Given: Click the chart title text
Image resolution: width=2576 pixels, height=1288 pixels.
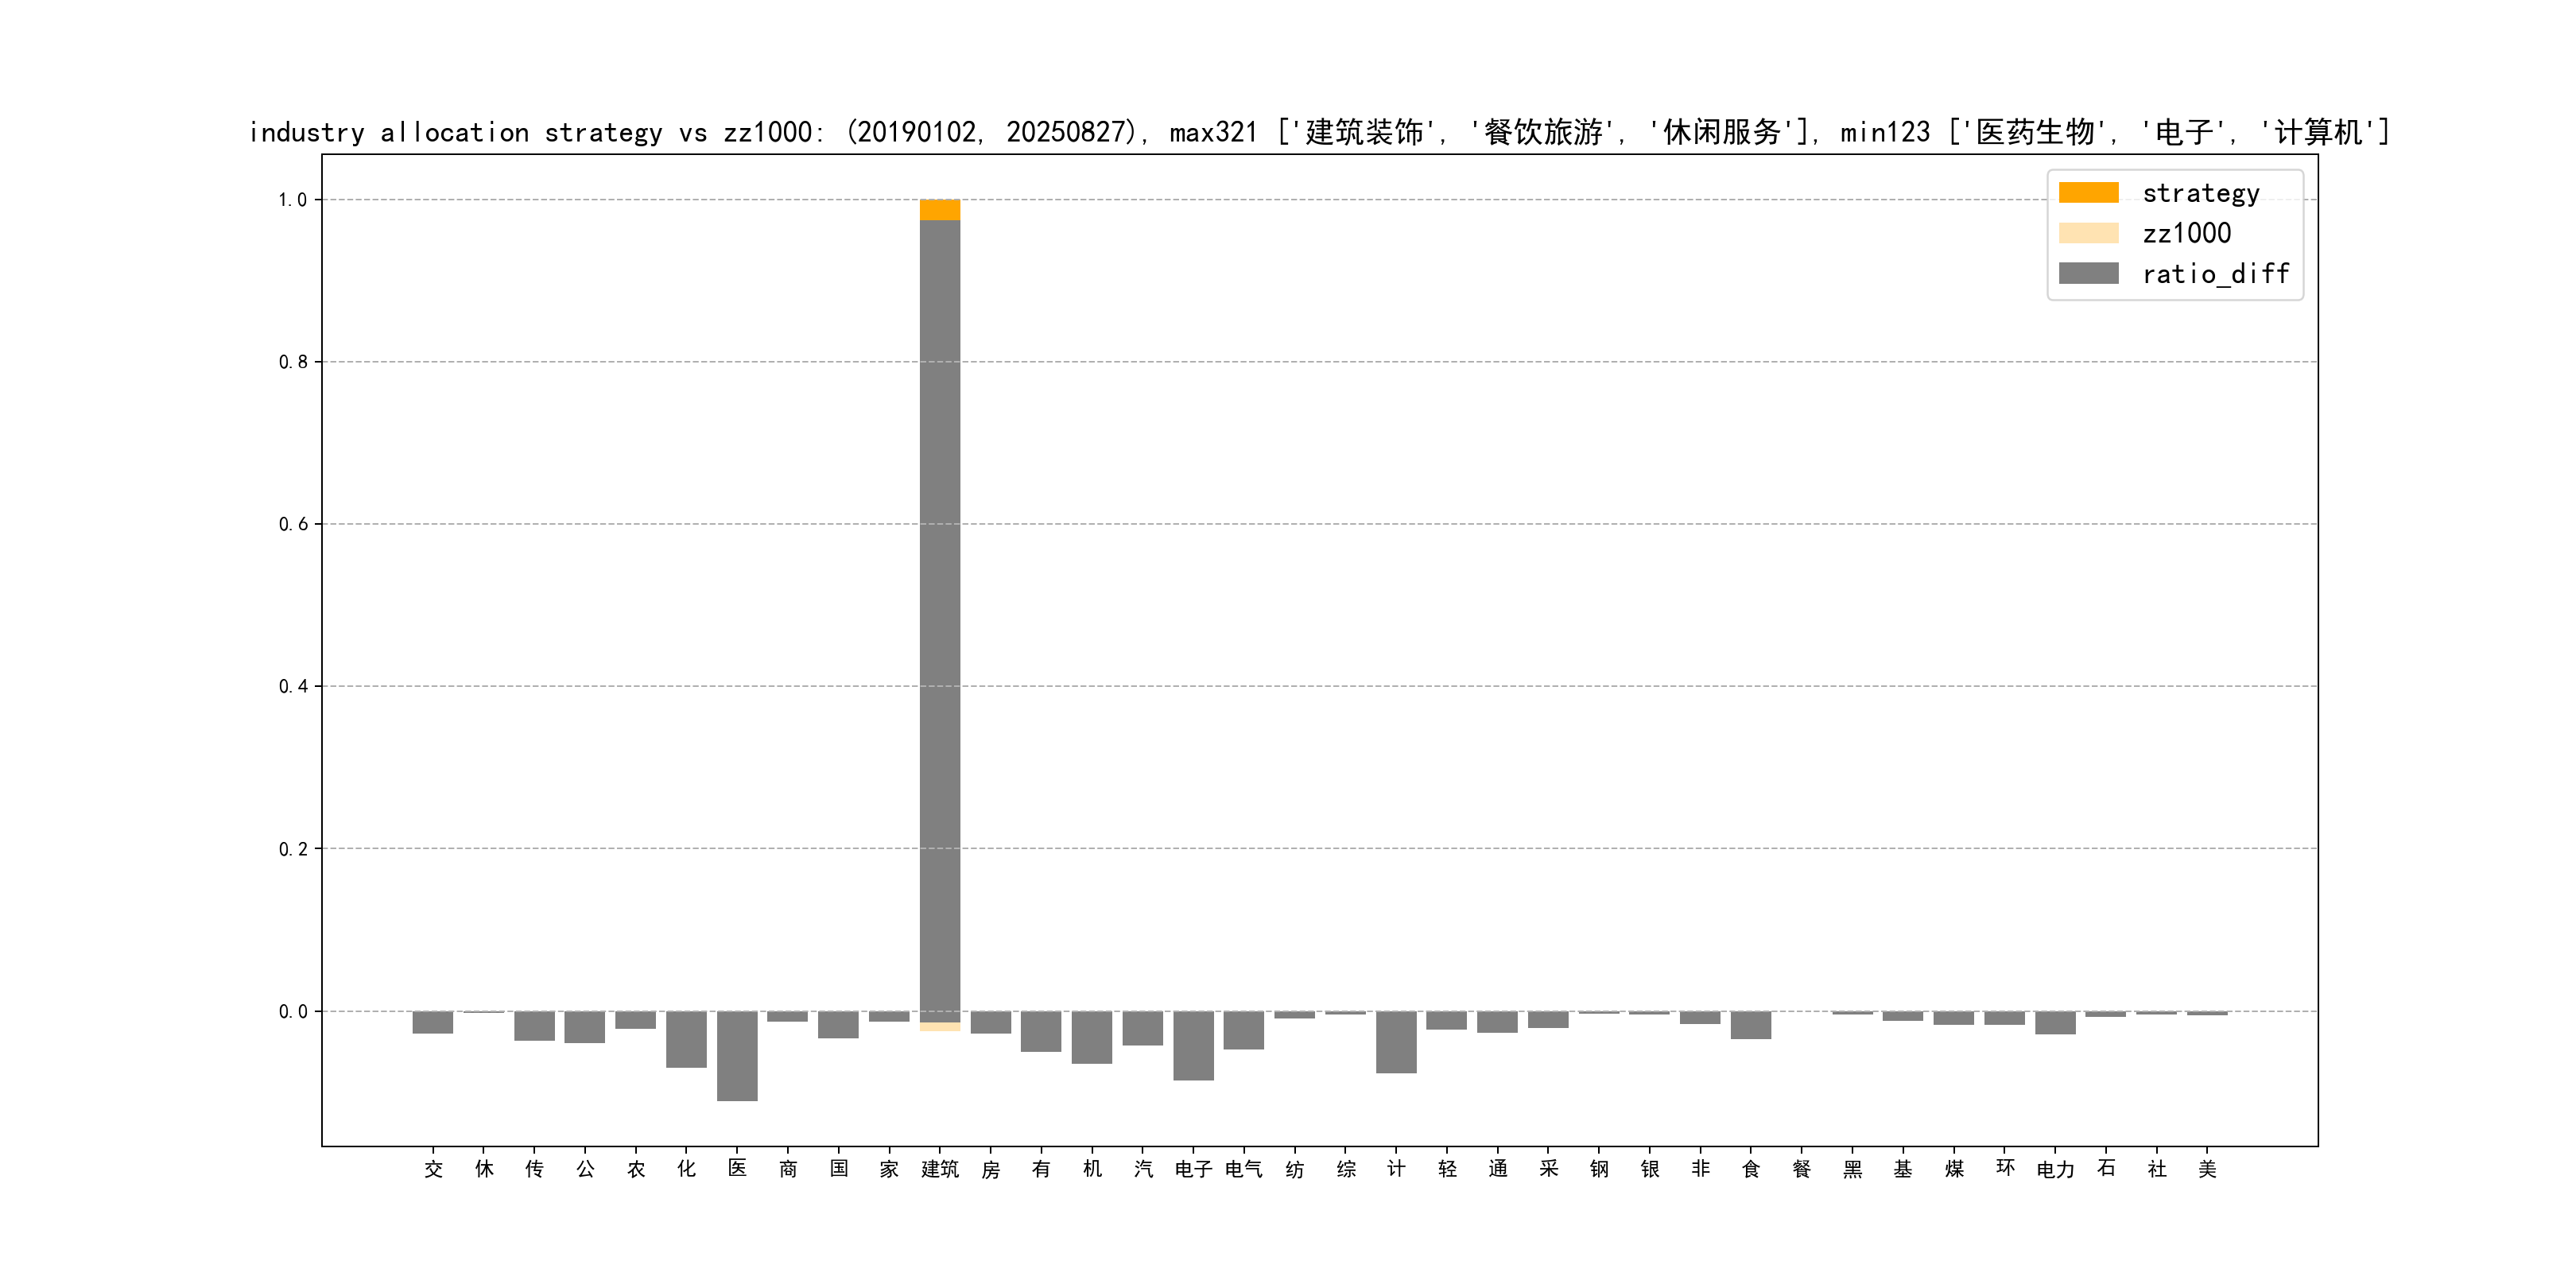Looking at the screenshot, I should click(1318, 132).
